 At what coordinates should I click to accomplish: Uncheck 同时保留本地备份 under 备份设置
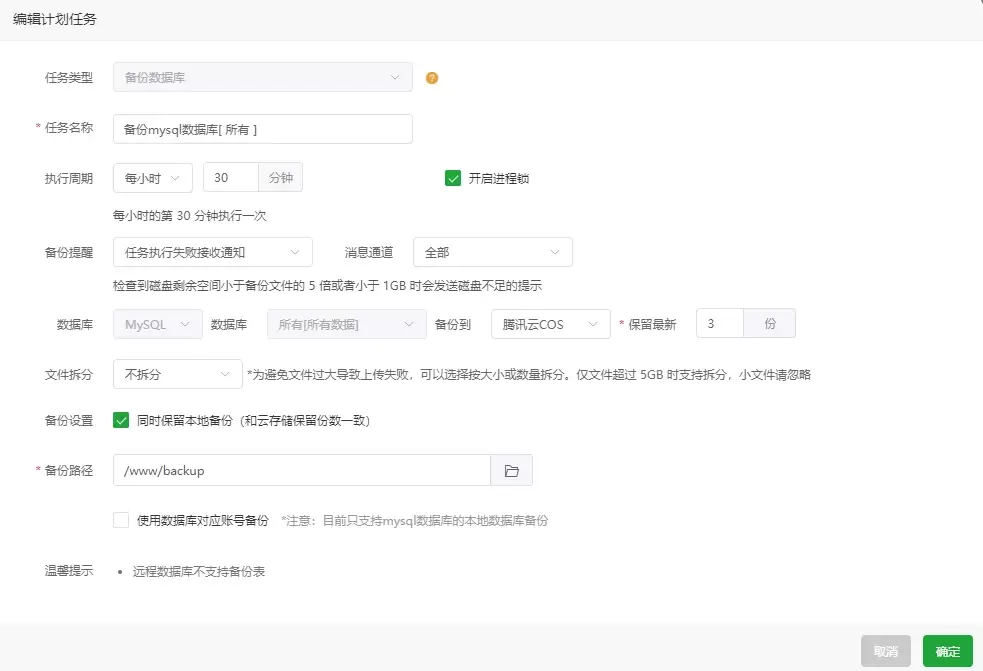pos(120,420)
